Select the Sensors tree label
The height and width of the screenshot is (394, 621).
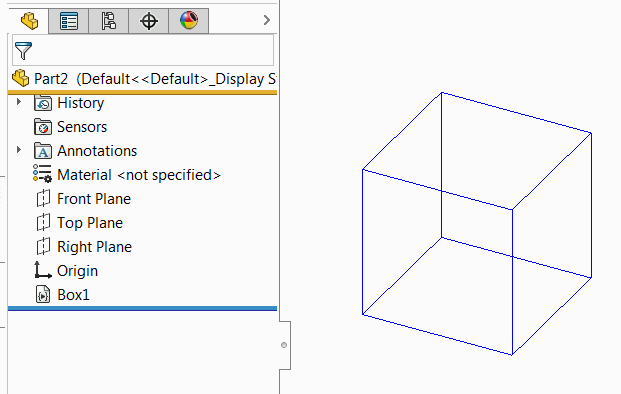point(82,127)
